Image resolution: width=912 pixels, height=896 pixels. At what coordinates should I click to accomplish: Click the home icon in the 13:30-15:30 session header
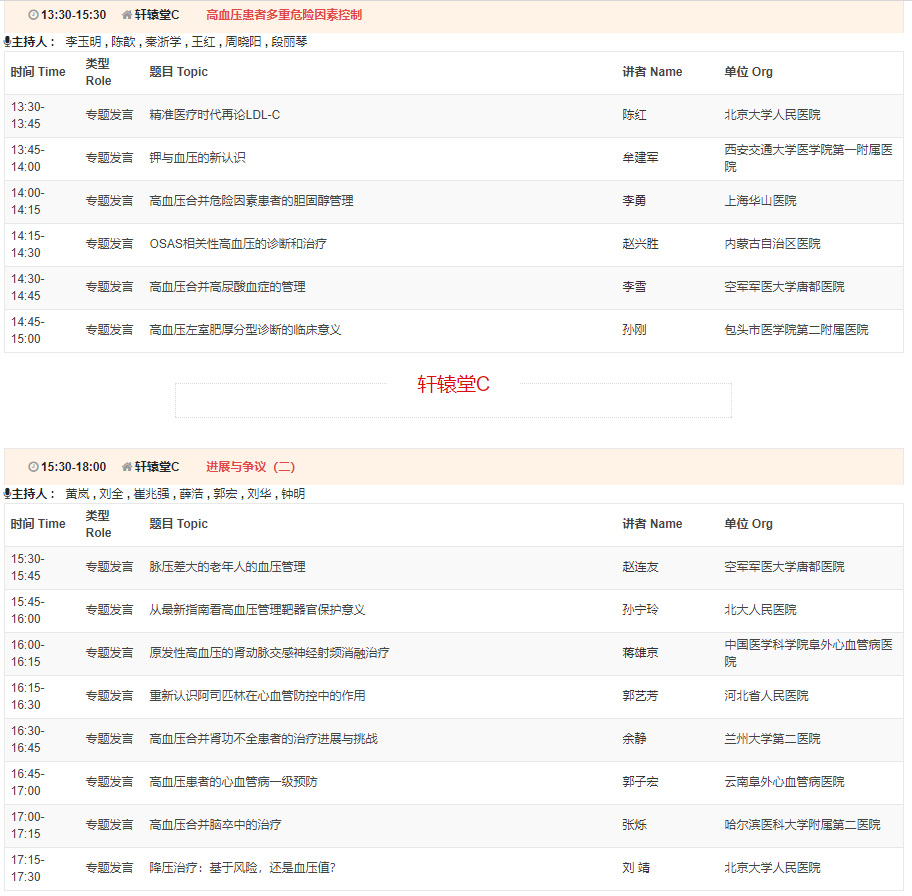pos(127,15)
